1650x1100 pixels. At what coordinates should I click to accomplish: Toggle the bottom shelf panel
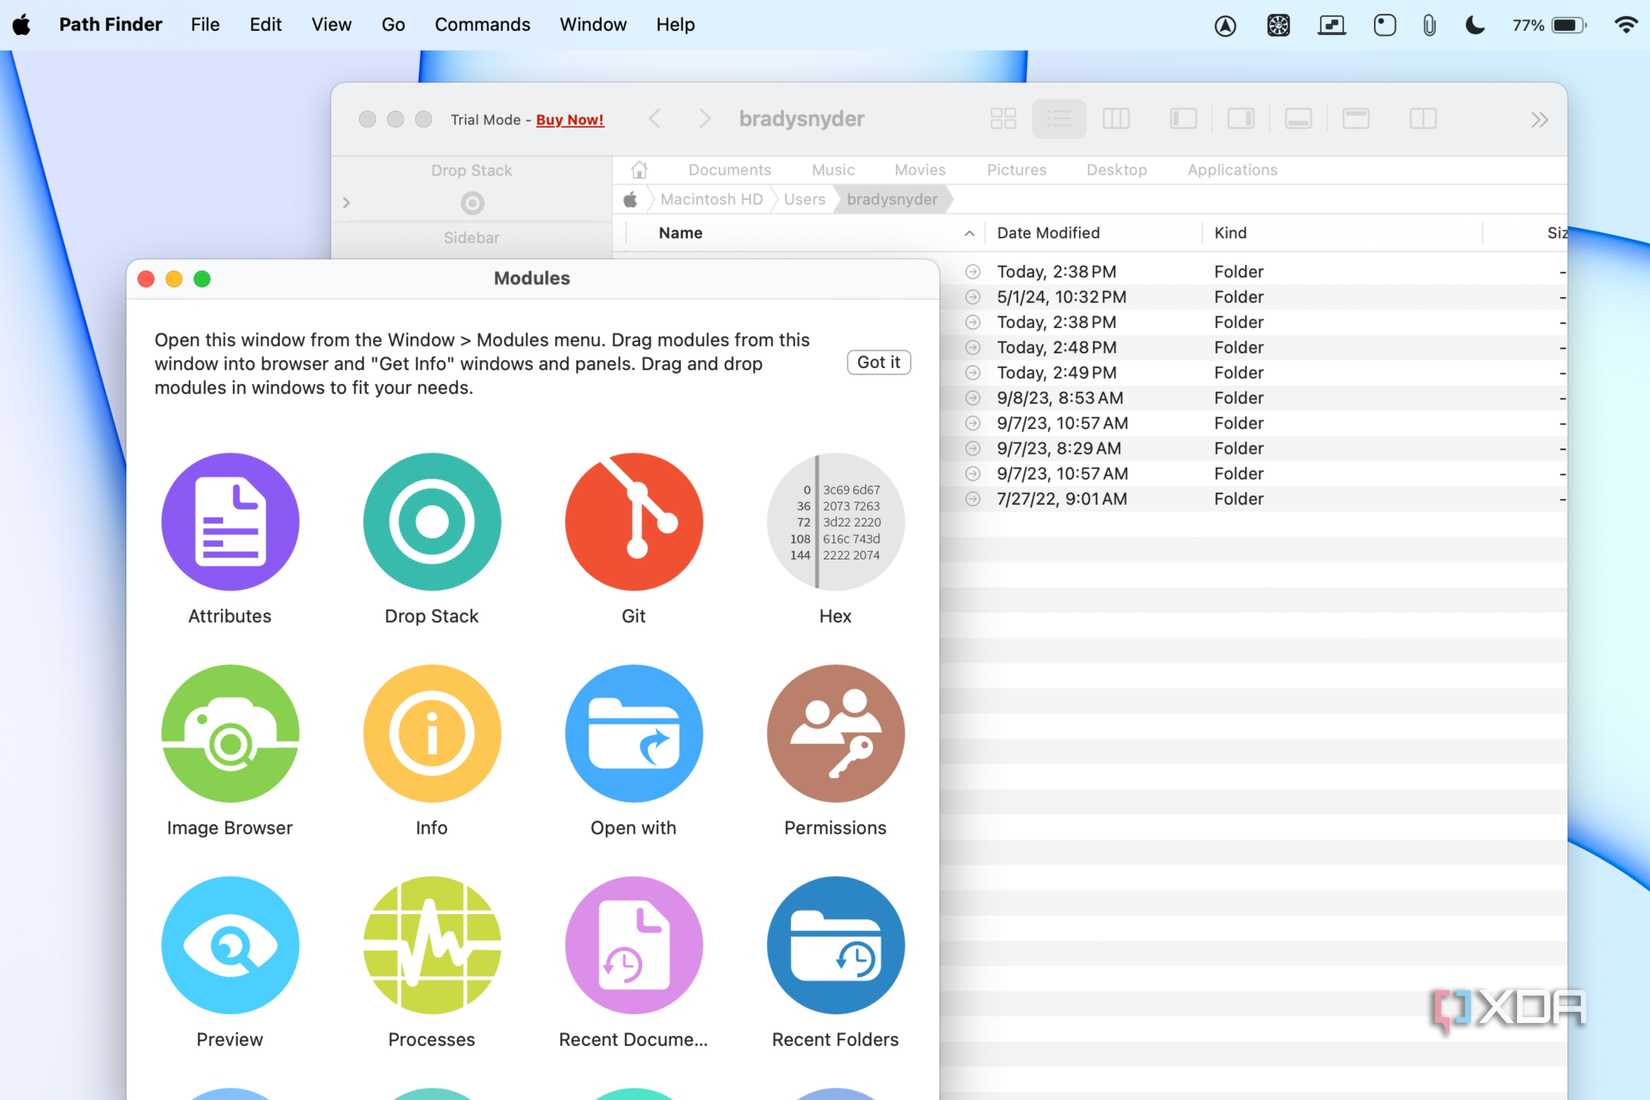coord(1299,119)
